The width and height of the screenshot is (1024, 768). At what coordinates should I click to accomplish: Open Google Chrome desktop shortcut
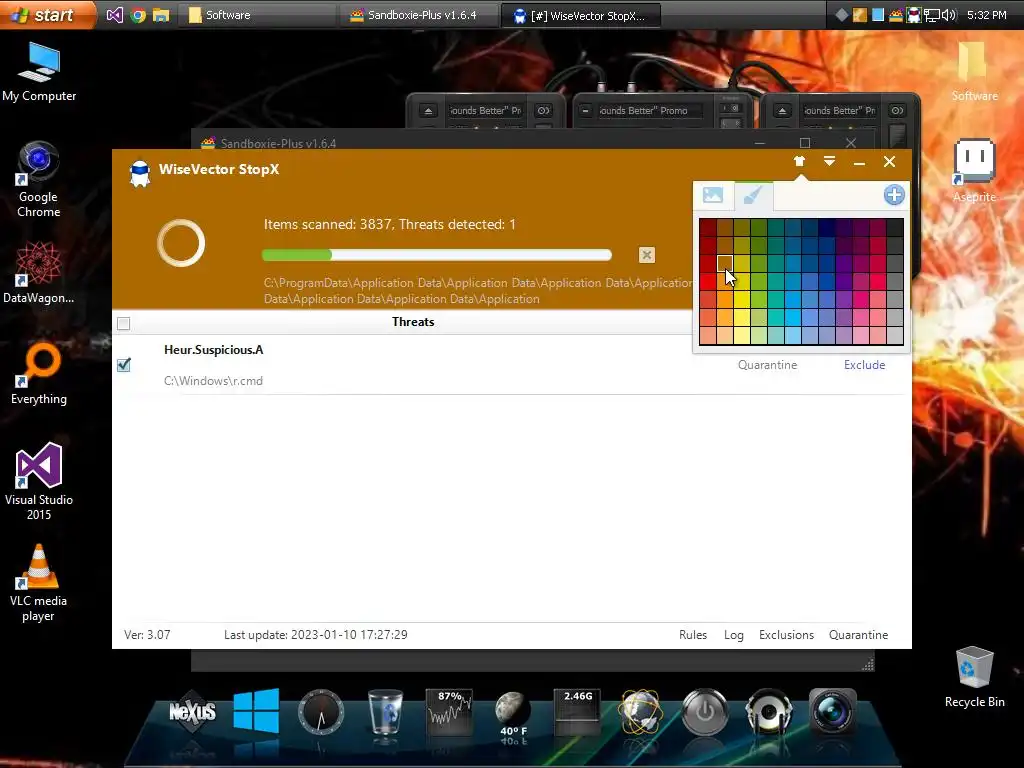(39, 180)
